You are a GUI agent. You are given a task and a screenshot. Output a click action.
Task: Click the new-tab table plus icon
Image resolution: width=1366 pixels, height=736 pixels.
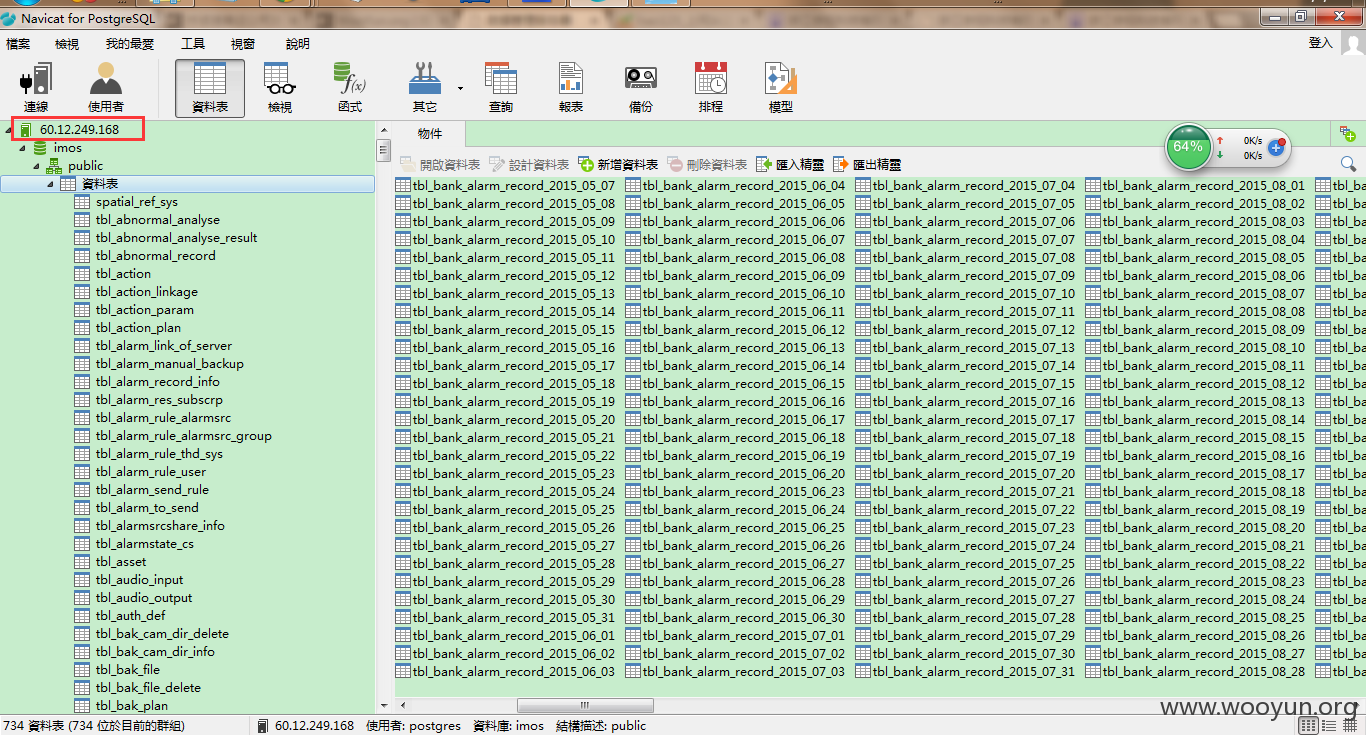tap(1348, 134)
